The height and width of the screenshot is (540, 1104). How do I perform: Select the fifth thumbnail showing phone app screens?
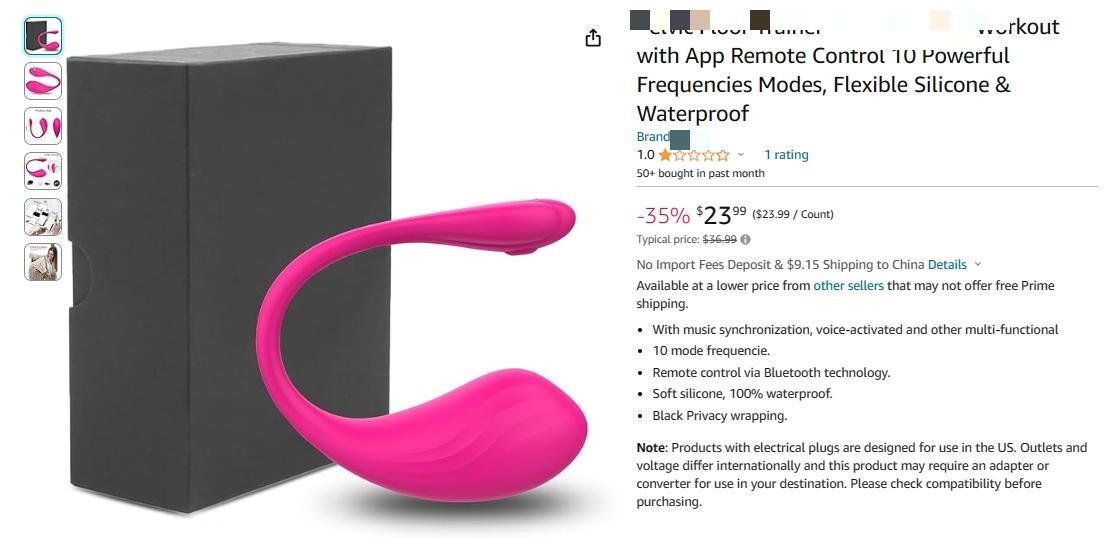click(43, 217)
